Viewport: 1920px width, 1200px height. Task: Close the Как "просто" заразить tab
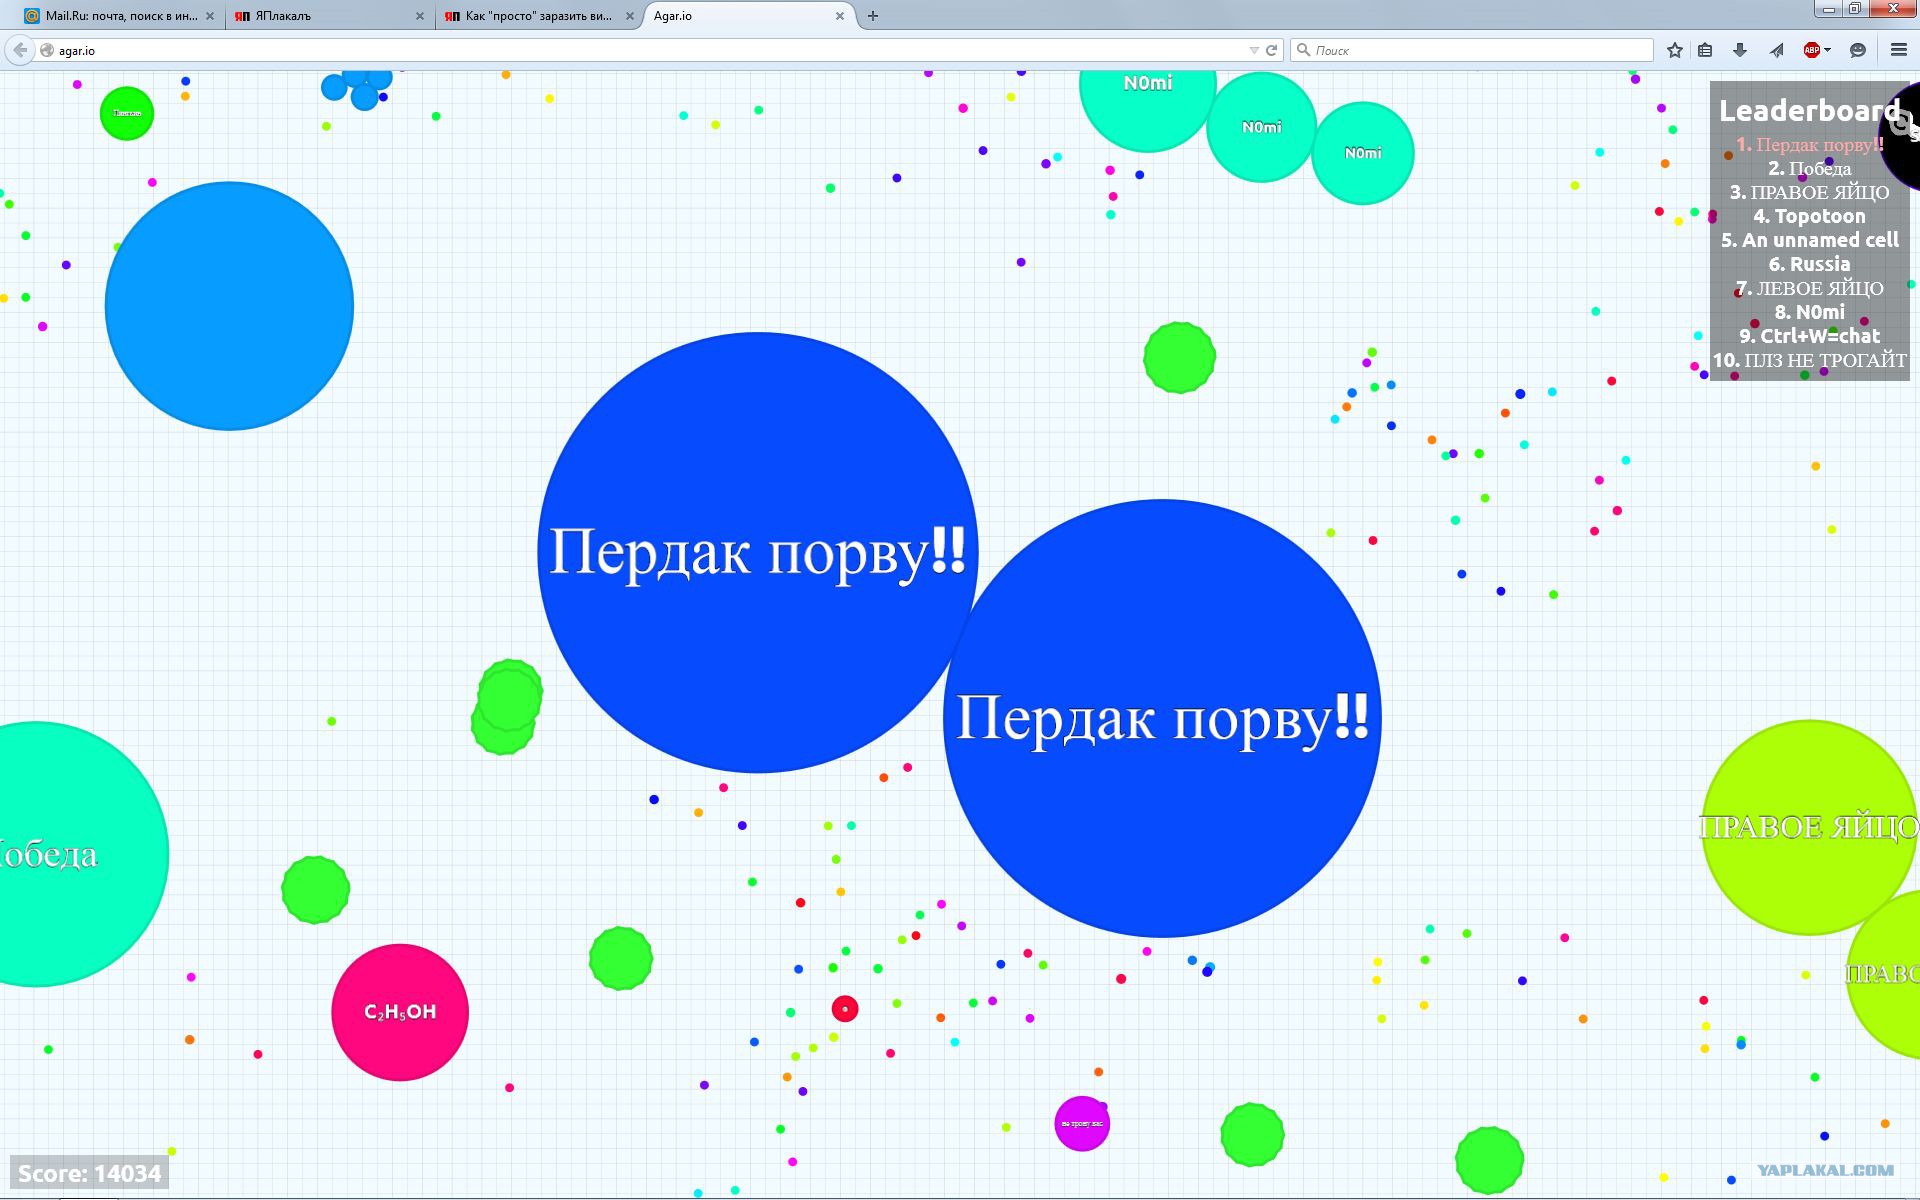pyautogui.click(x=630, y=16)
